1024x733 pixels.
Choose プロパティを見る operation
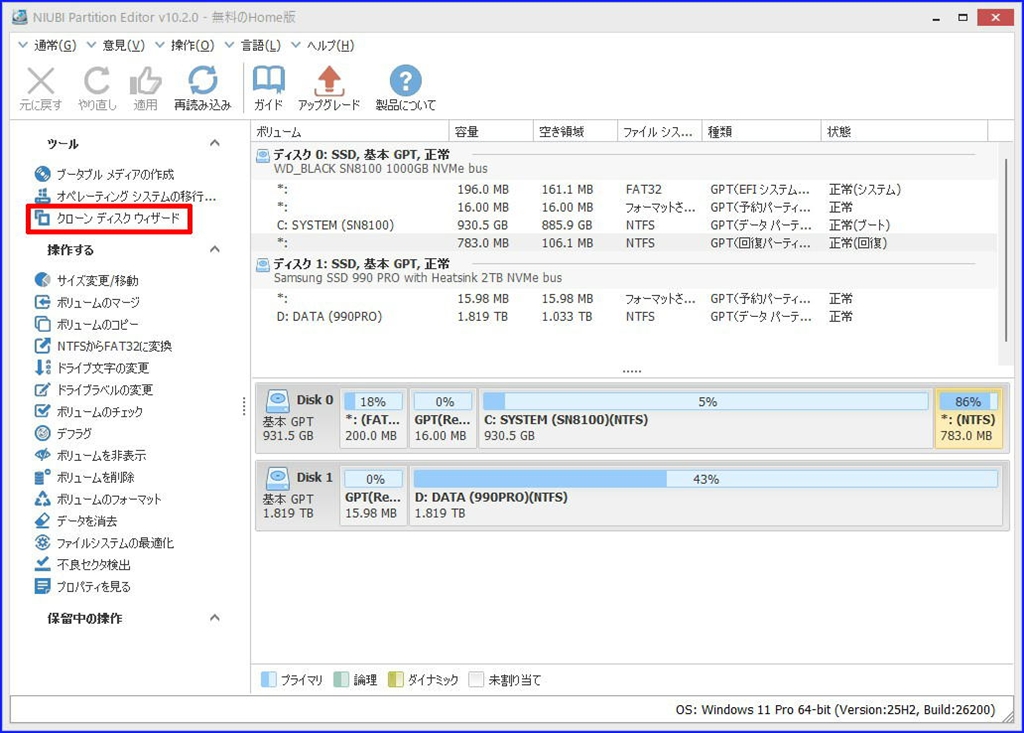click(x=83, y=587)
